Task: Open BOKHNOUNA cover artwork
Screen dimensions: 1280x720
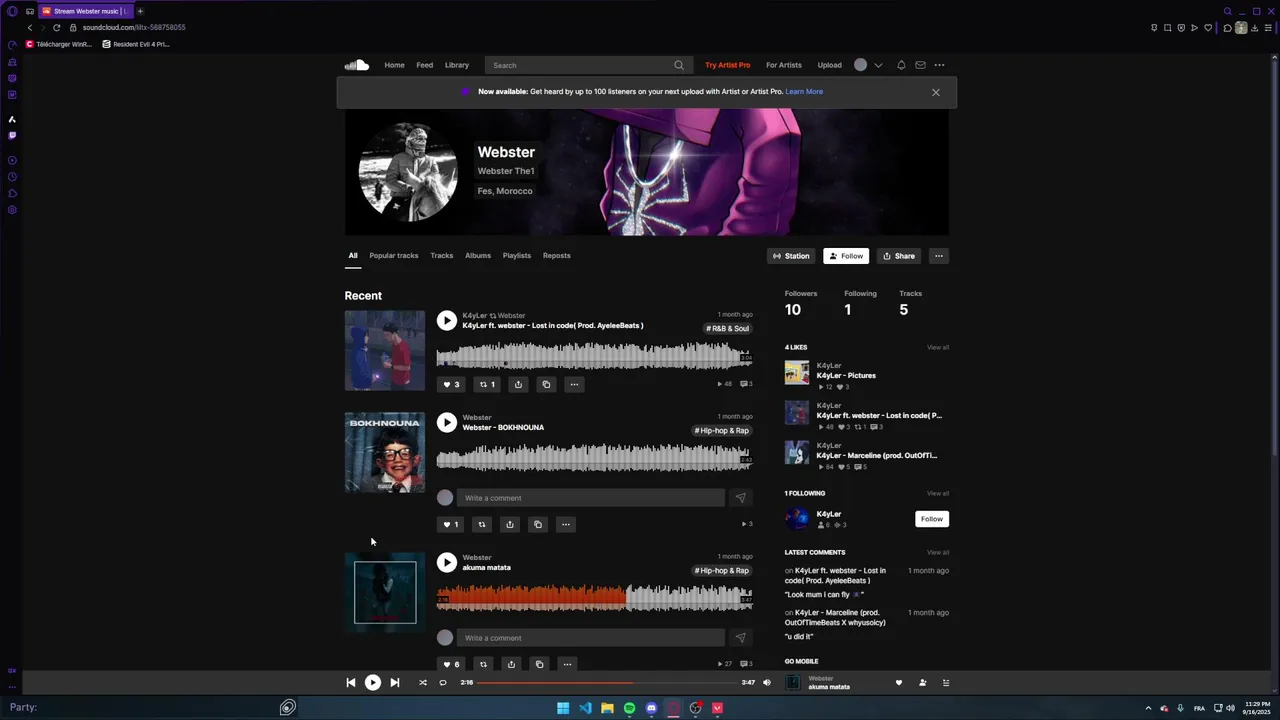Action: coord(385,452)
